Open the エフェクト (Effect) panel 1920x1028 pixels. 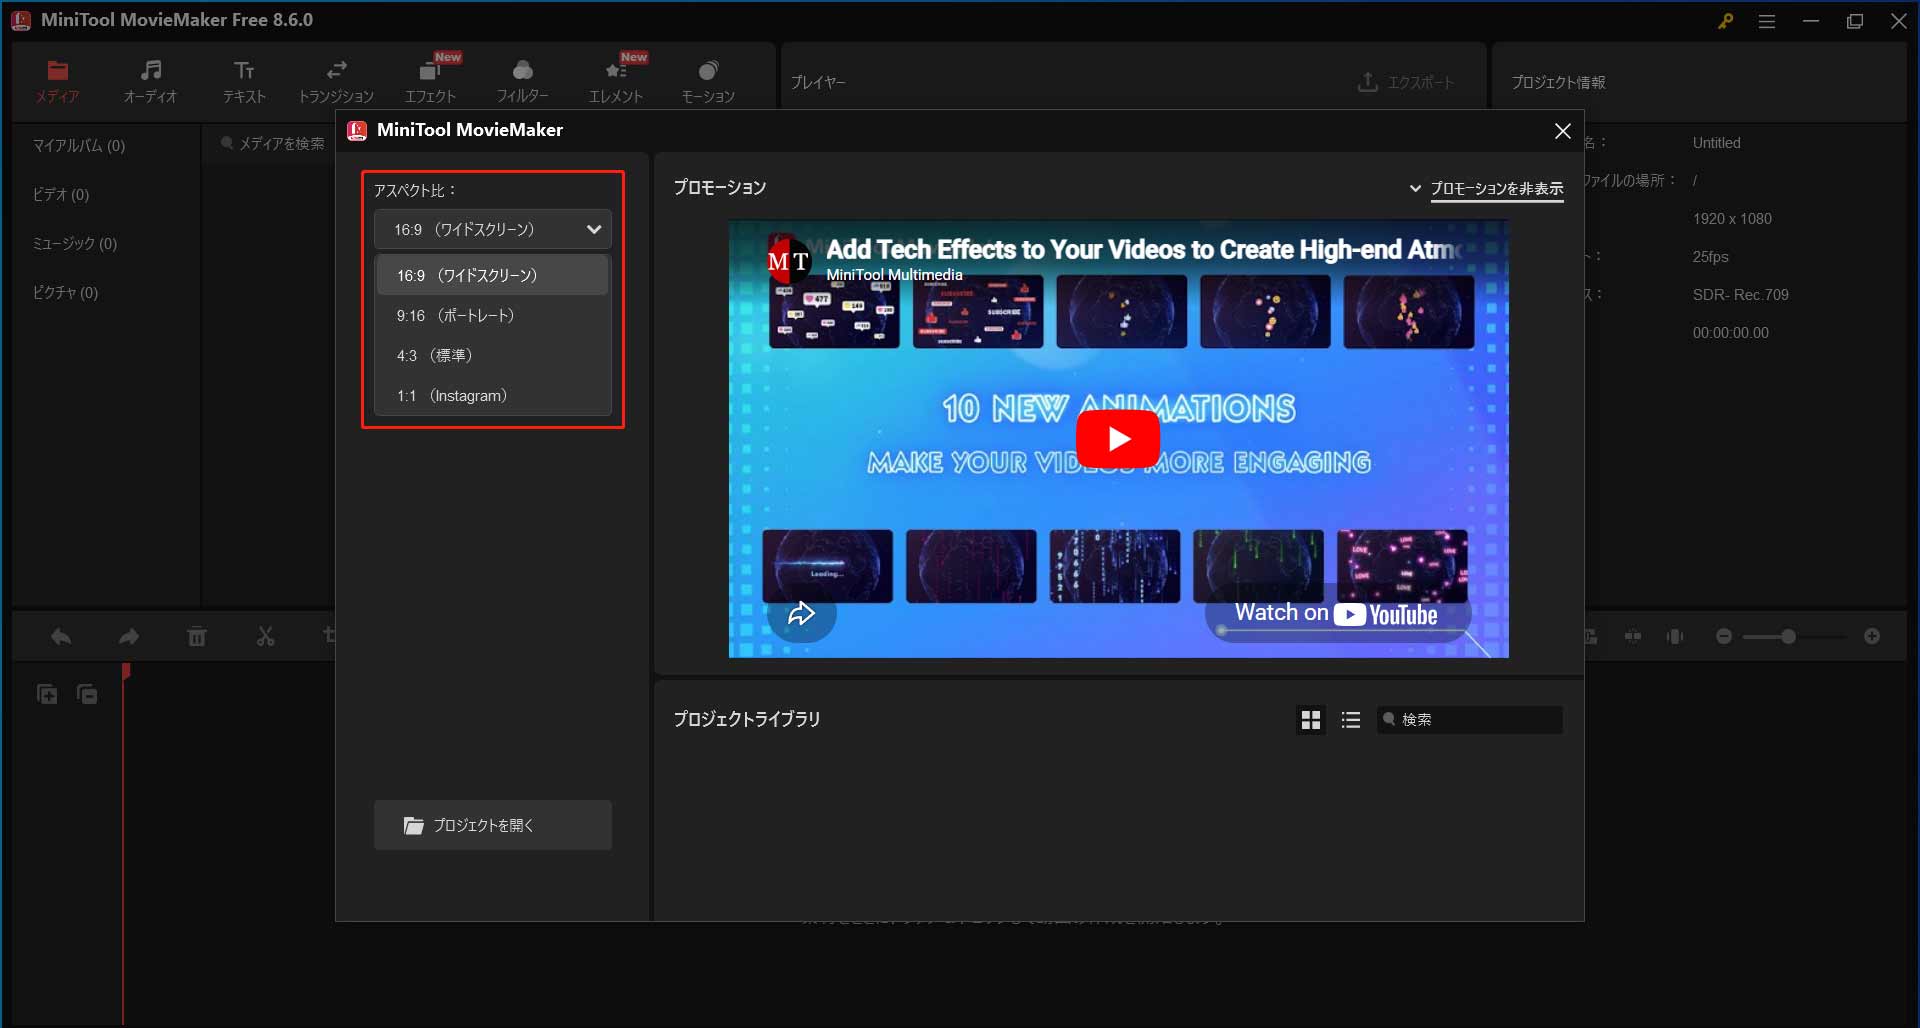point(430,80)
